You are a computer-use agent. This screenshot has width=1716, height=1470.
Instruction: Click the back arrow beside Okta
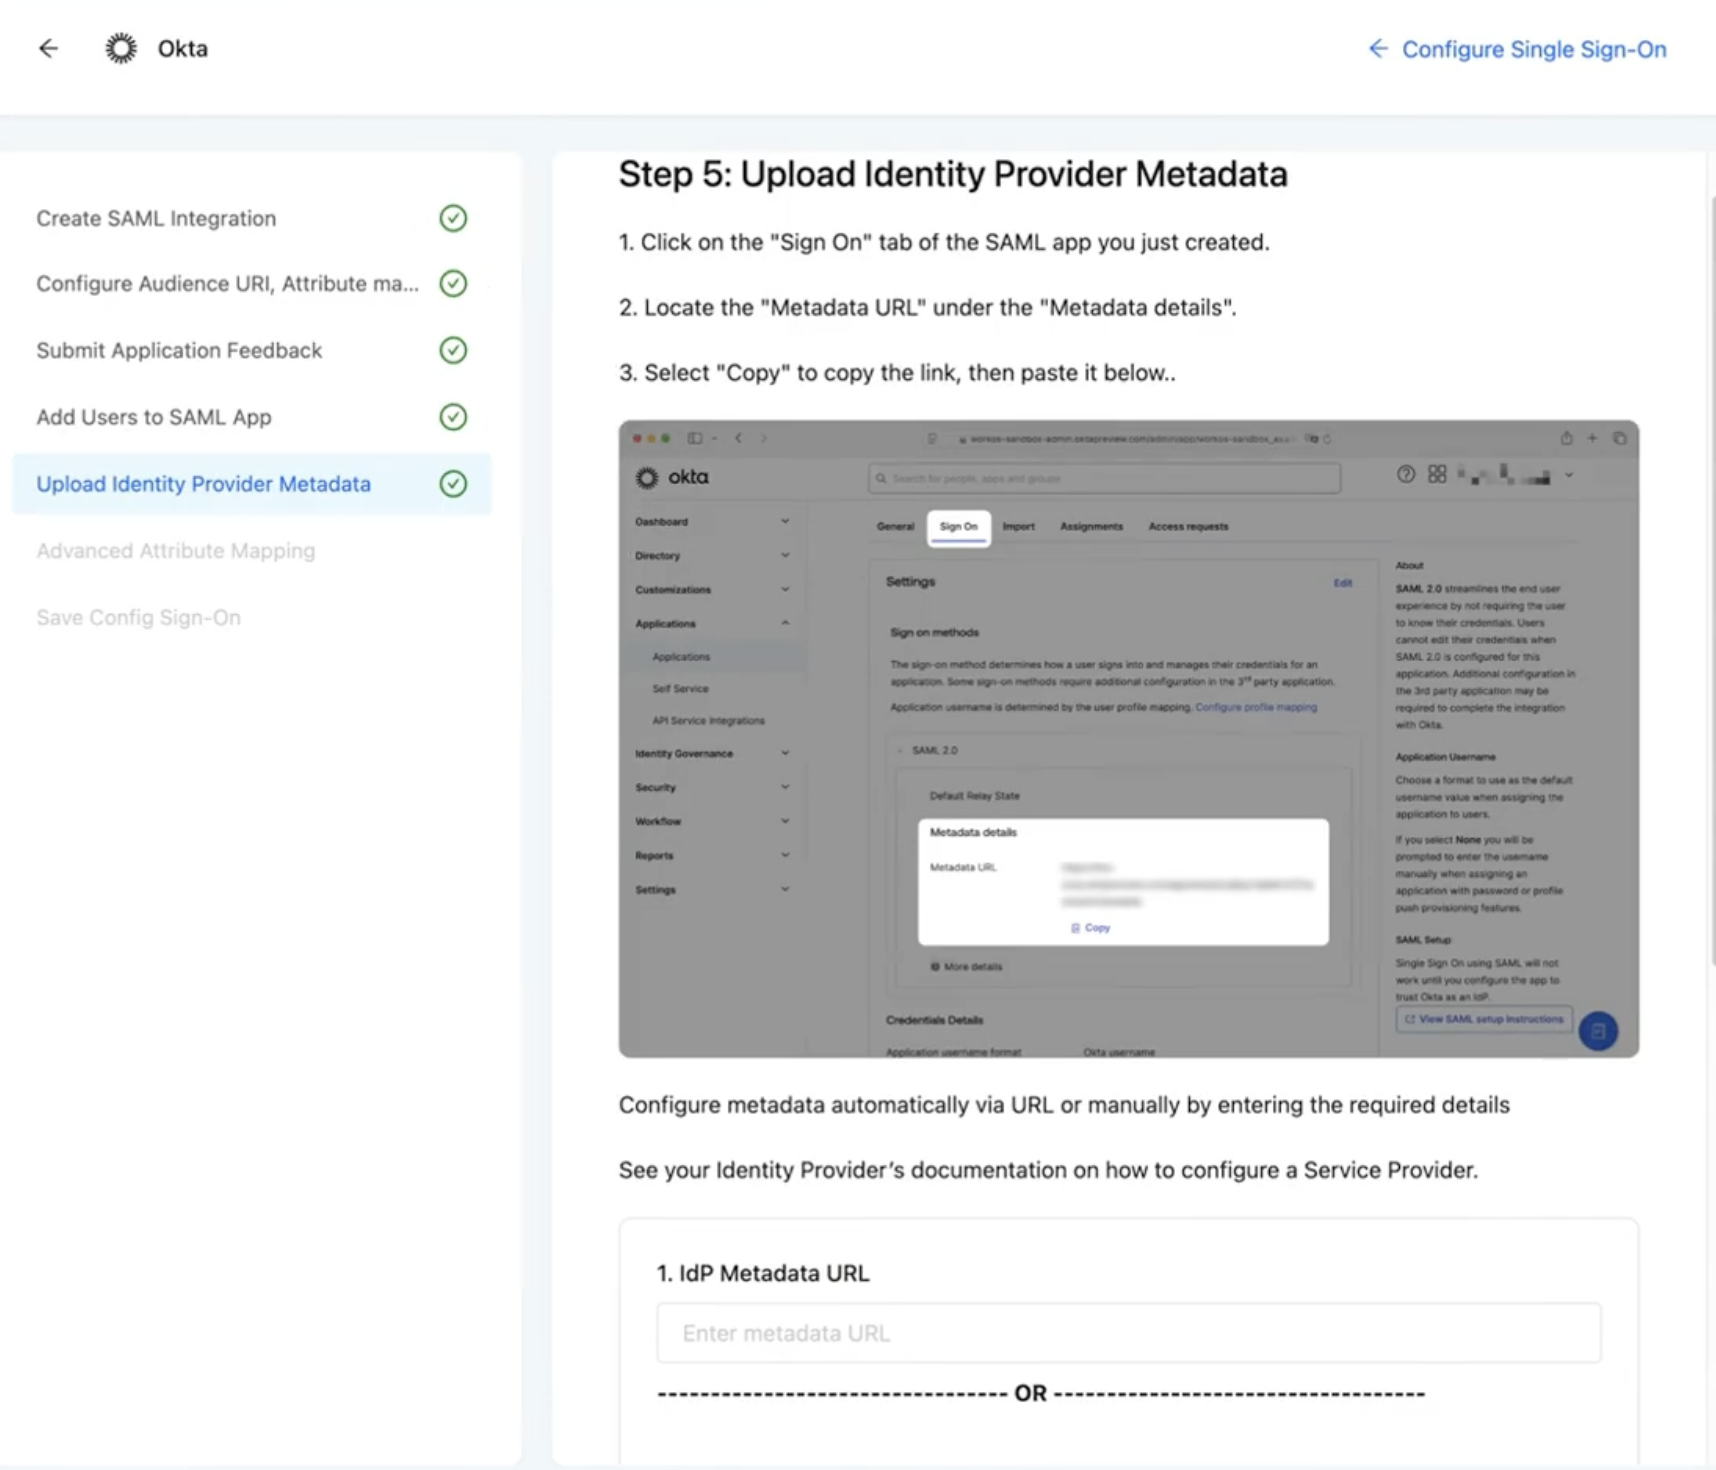(x=48, y=48)
